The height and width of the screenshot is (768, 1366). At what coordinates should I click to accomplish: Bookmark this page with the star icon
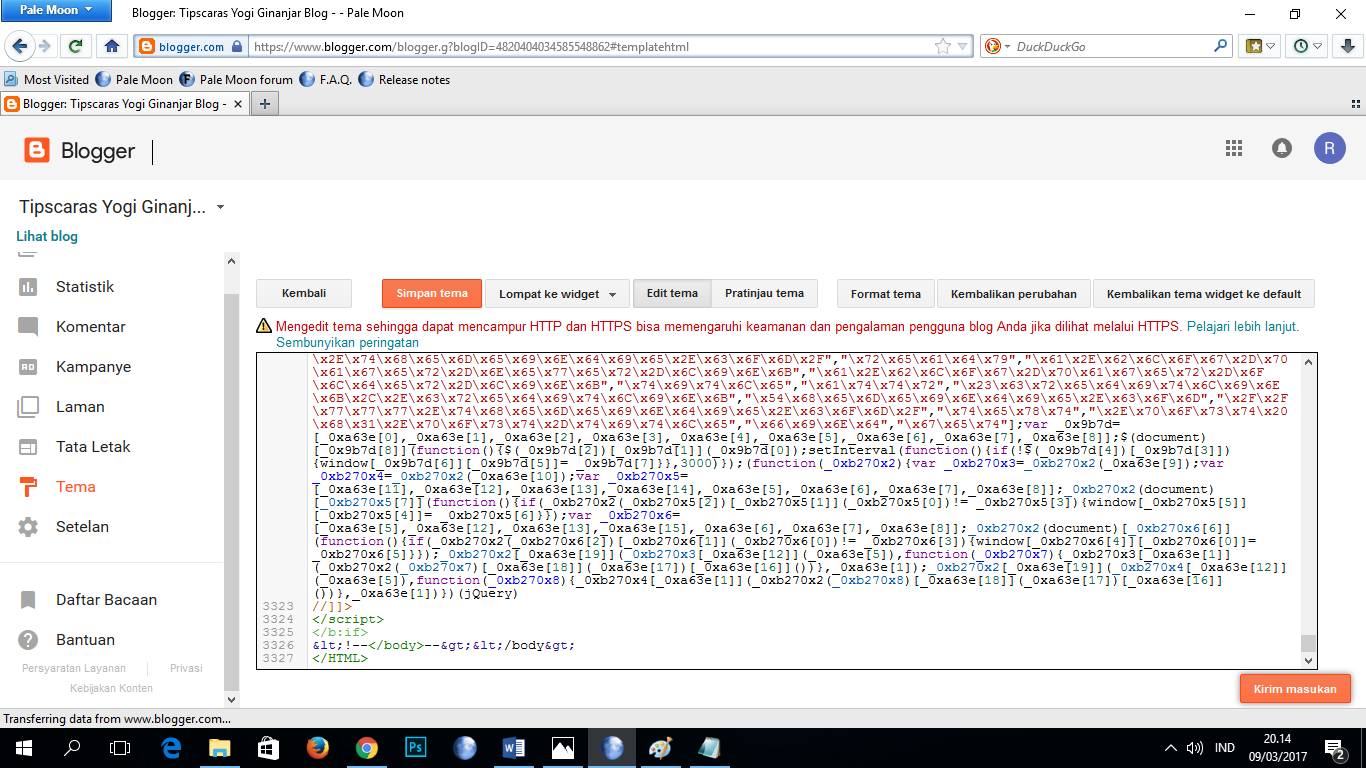(942, 46)
